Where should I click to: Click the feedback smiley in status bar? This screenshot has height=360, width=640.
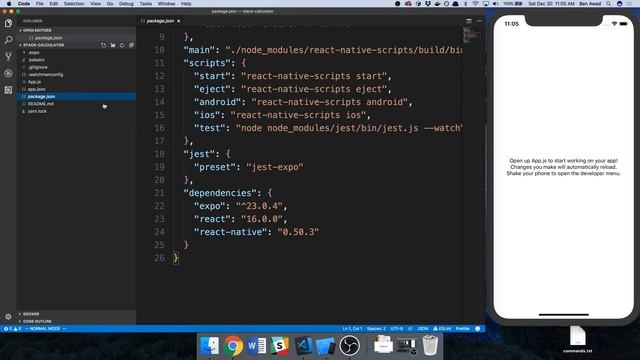click(x=478, y=329)
